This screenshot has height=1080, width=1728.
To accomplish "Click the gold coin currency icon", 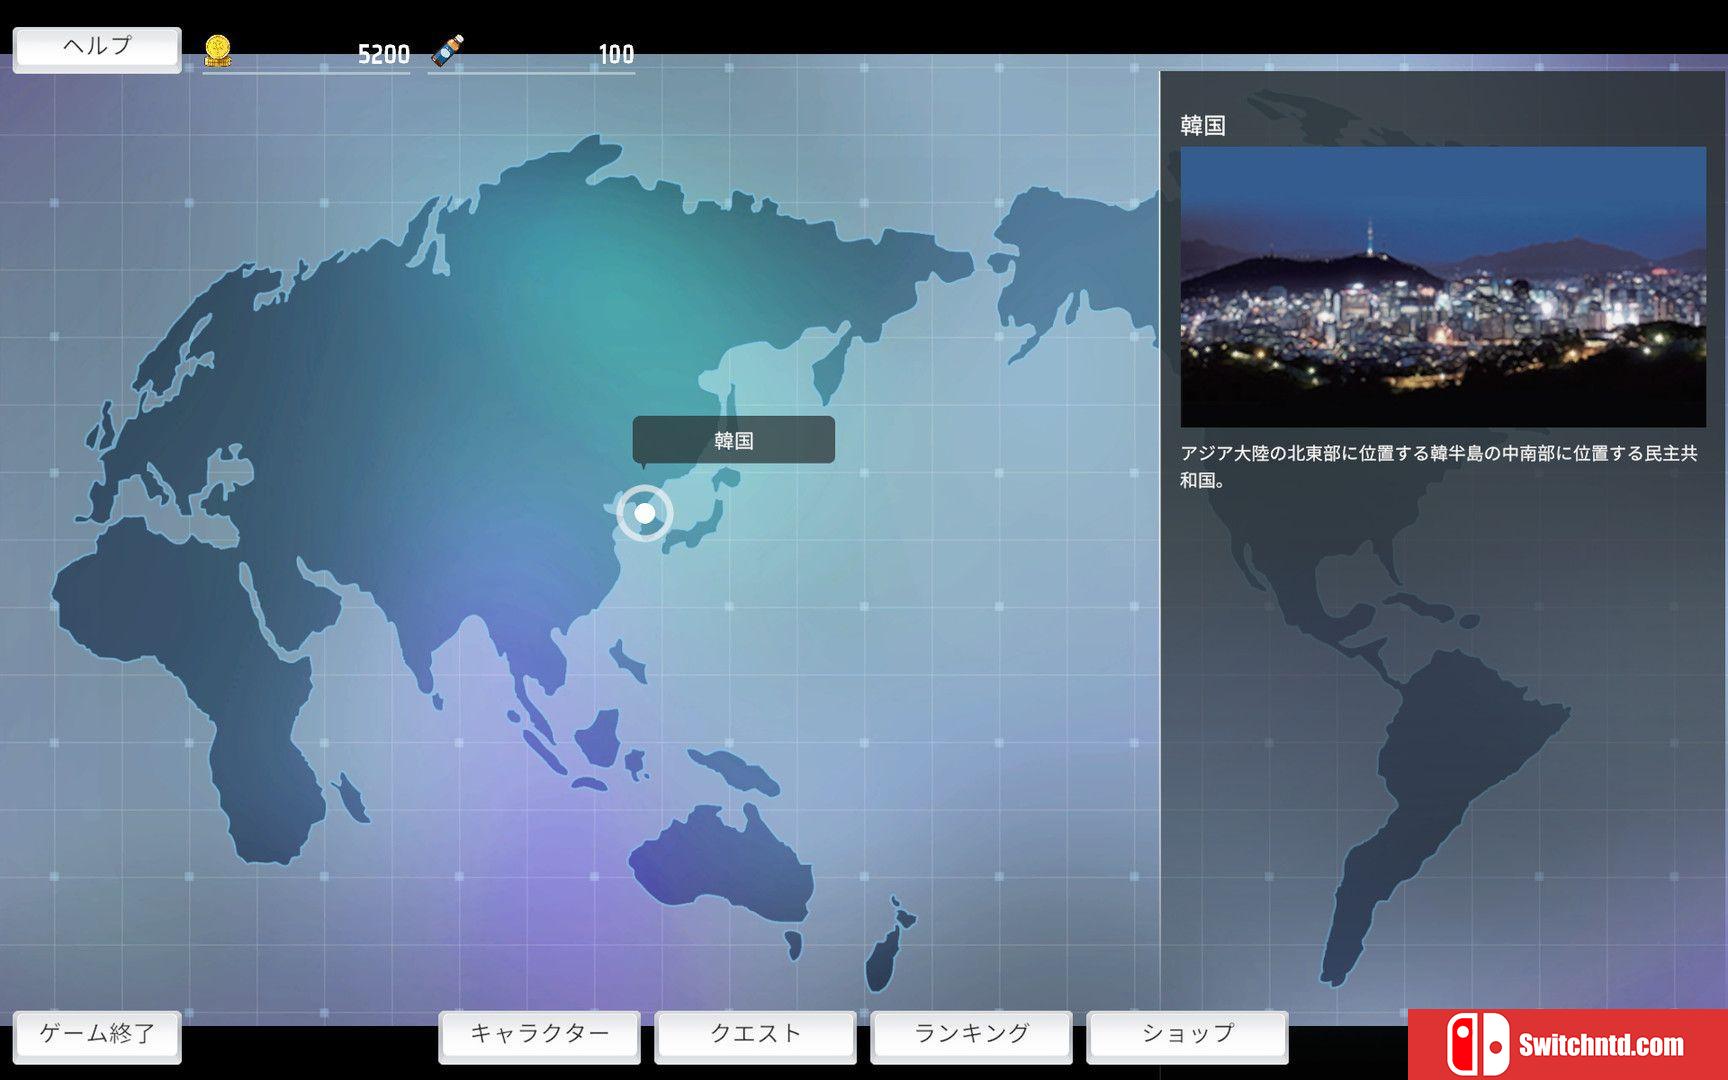I will [x=218, y=50].
